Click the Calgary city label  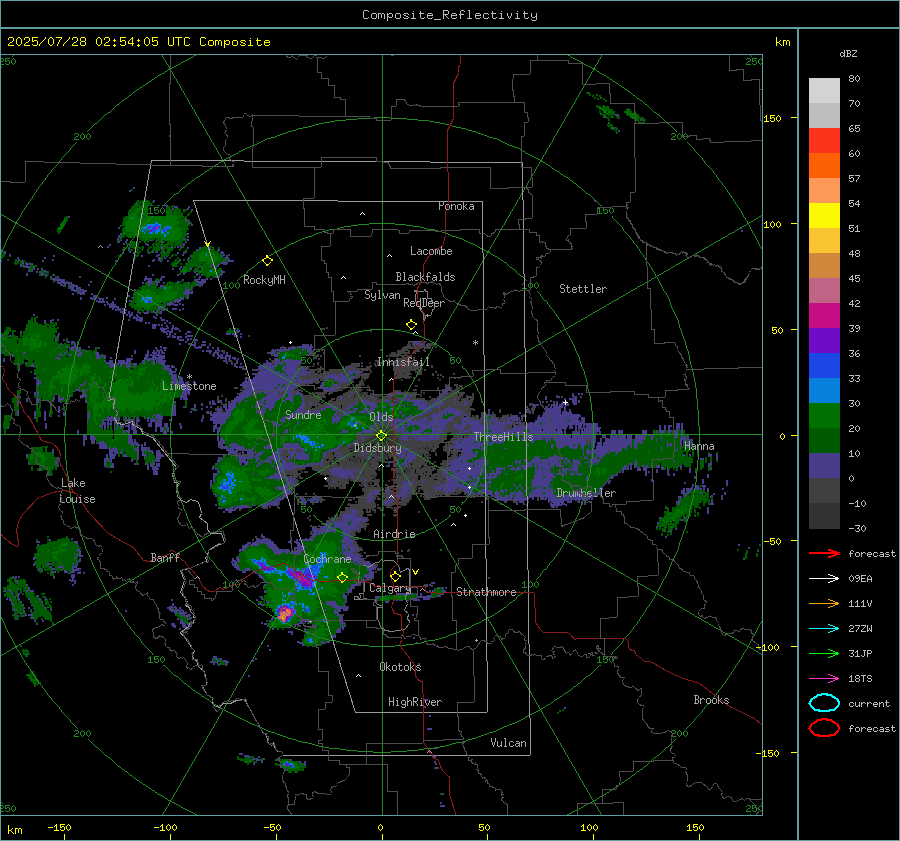390,588
